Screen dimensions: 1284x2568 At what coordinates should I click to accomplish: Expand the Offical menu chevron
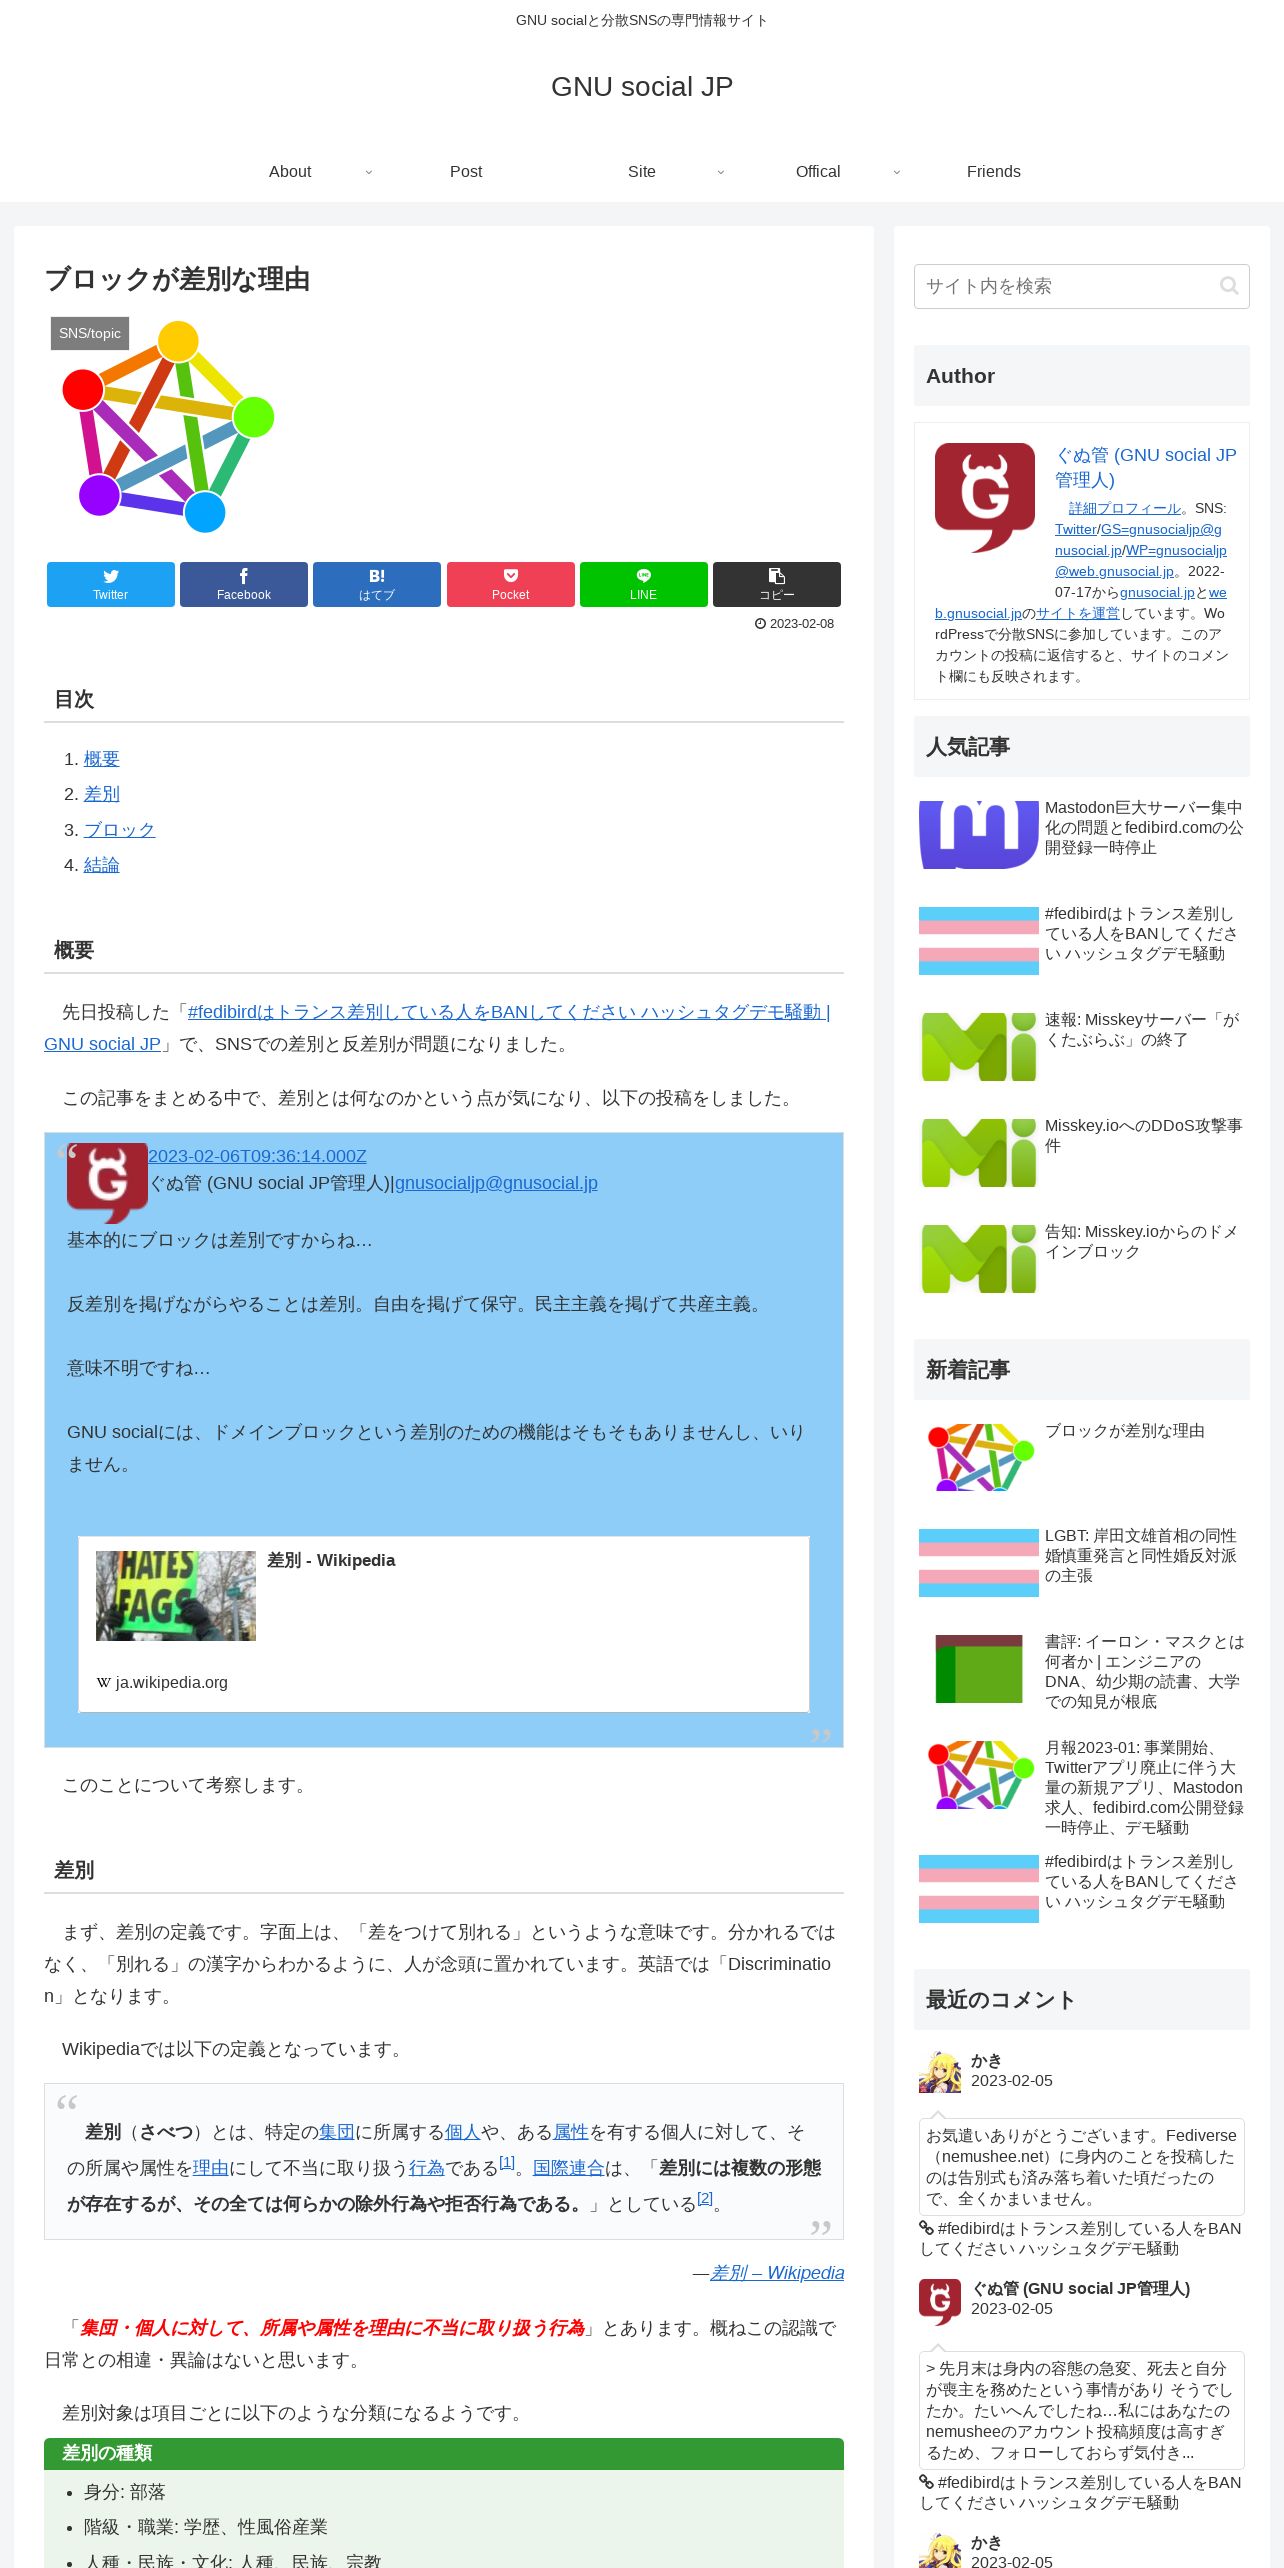pos(896,172)
